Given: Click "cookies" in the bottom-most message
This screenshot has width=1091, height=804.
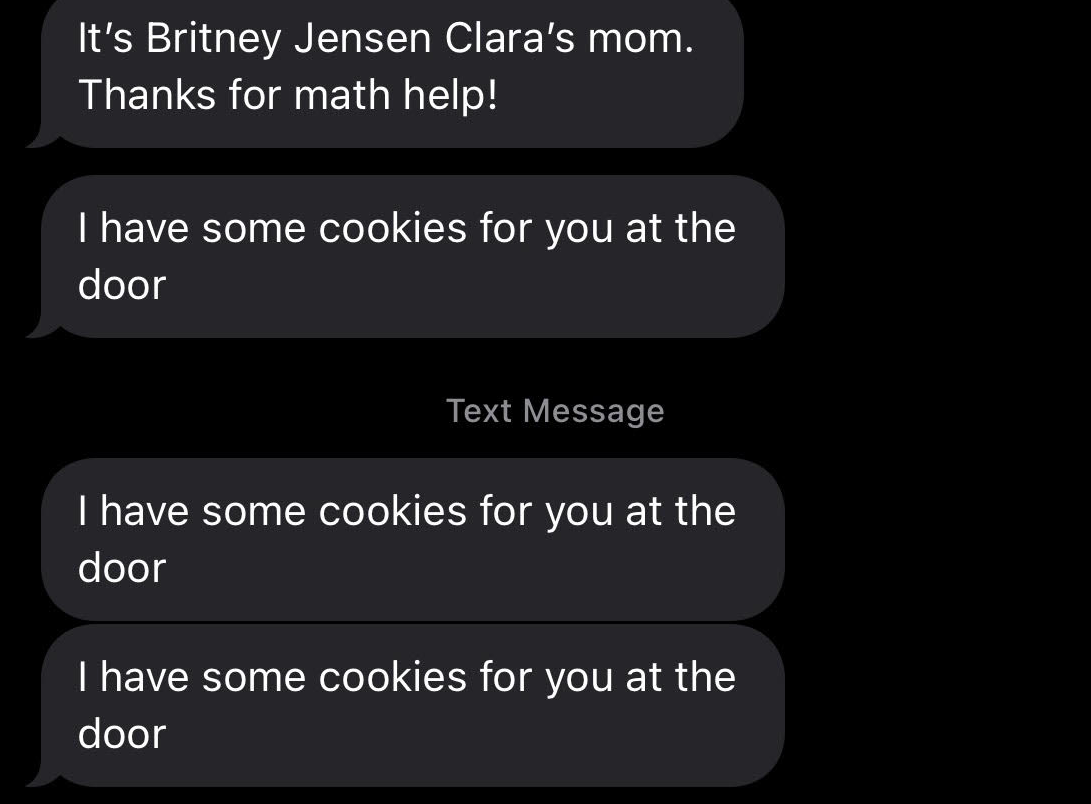Looking at the screenshot, I should click(x=392, y=678).
